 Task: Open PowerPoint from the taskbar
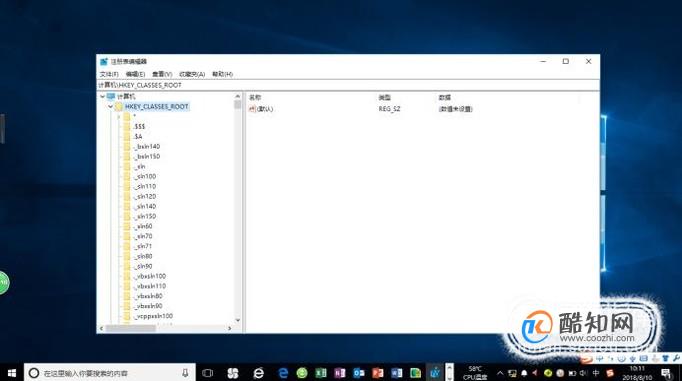[x=378, y=373]
